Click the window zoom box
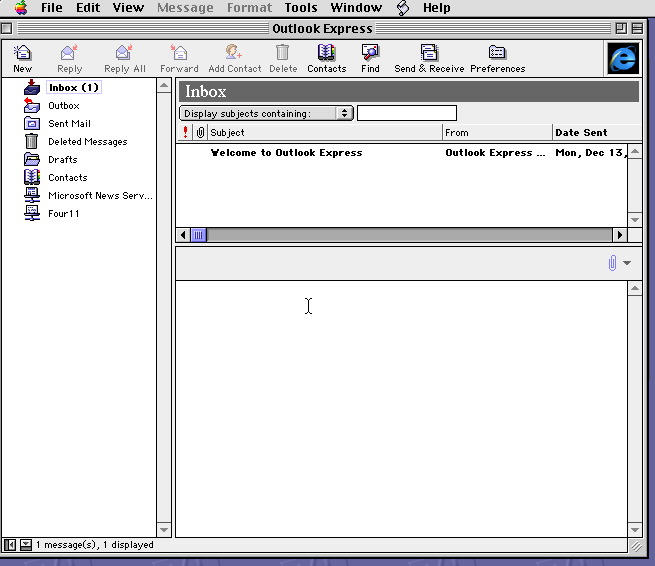Image resolution: width=655 pixels, height=566 pixels. click(x=621, y=28)
